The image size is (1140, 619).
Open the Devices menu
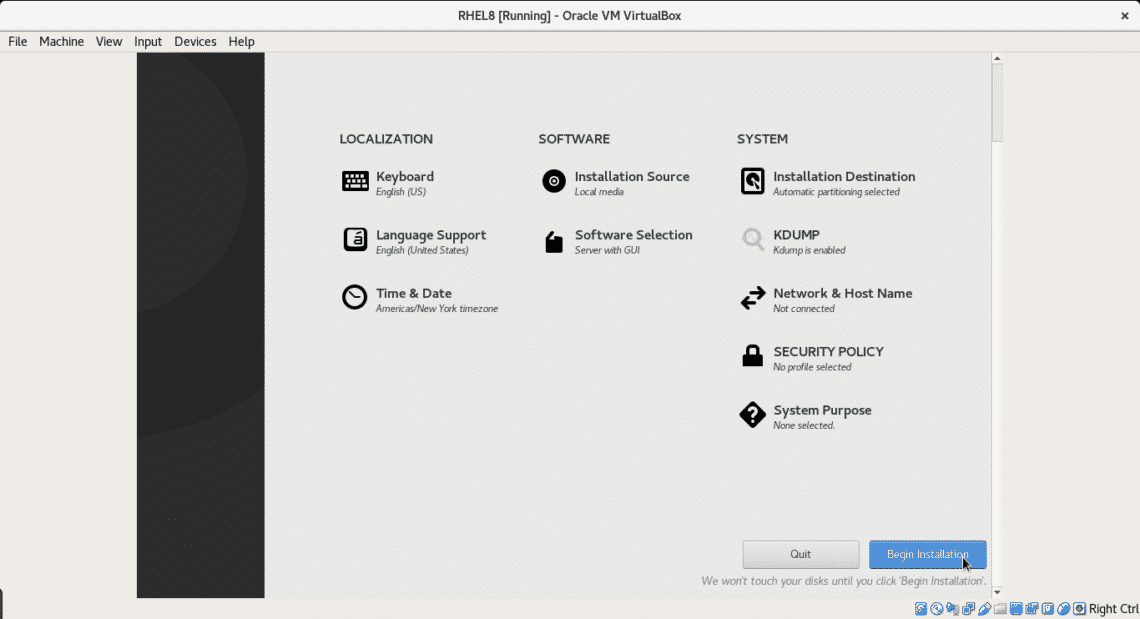tap(195, 41)
